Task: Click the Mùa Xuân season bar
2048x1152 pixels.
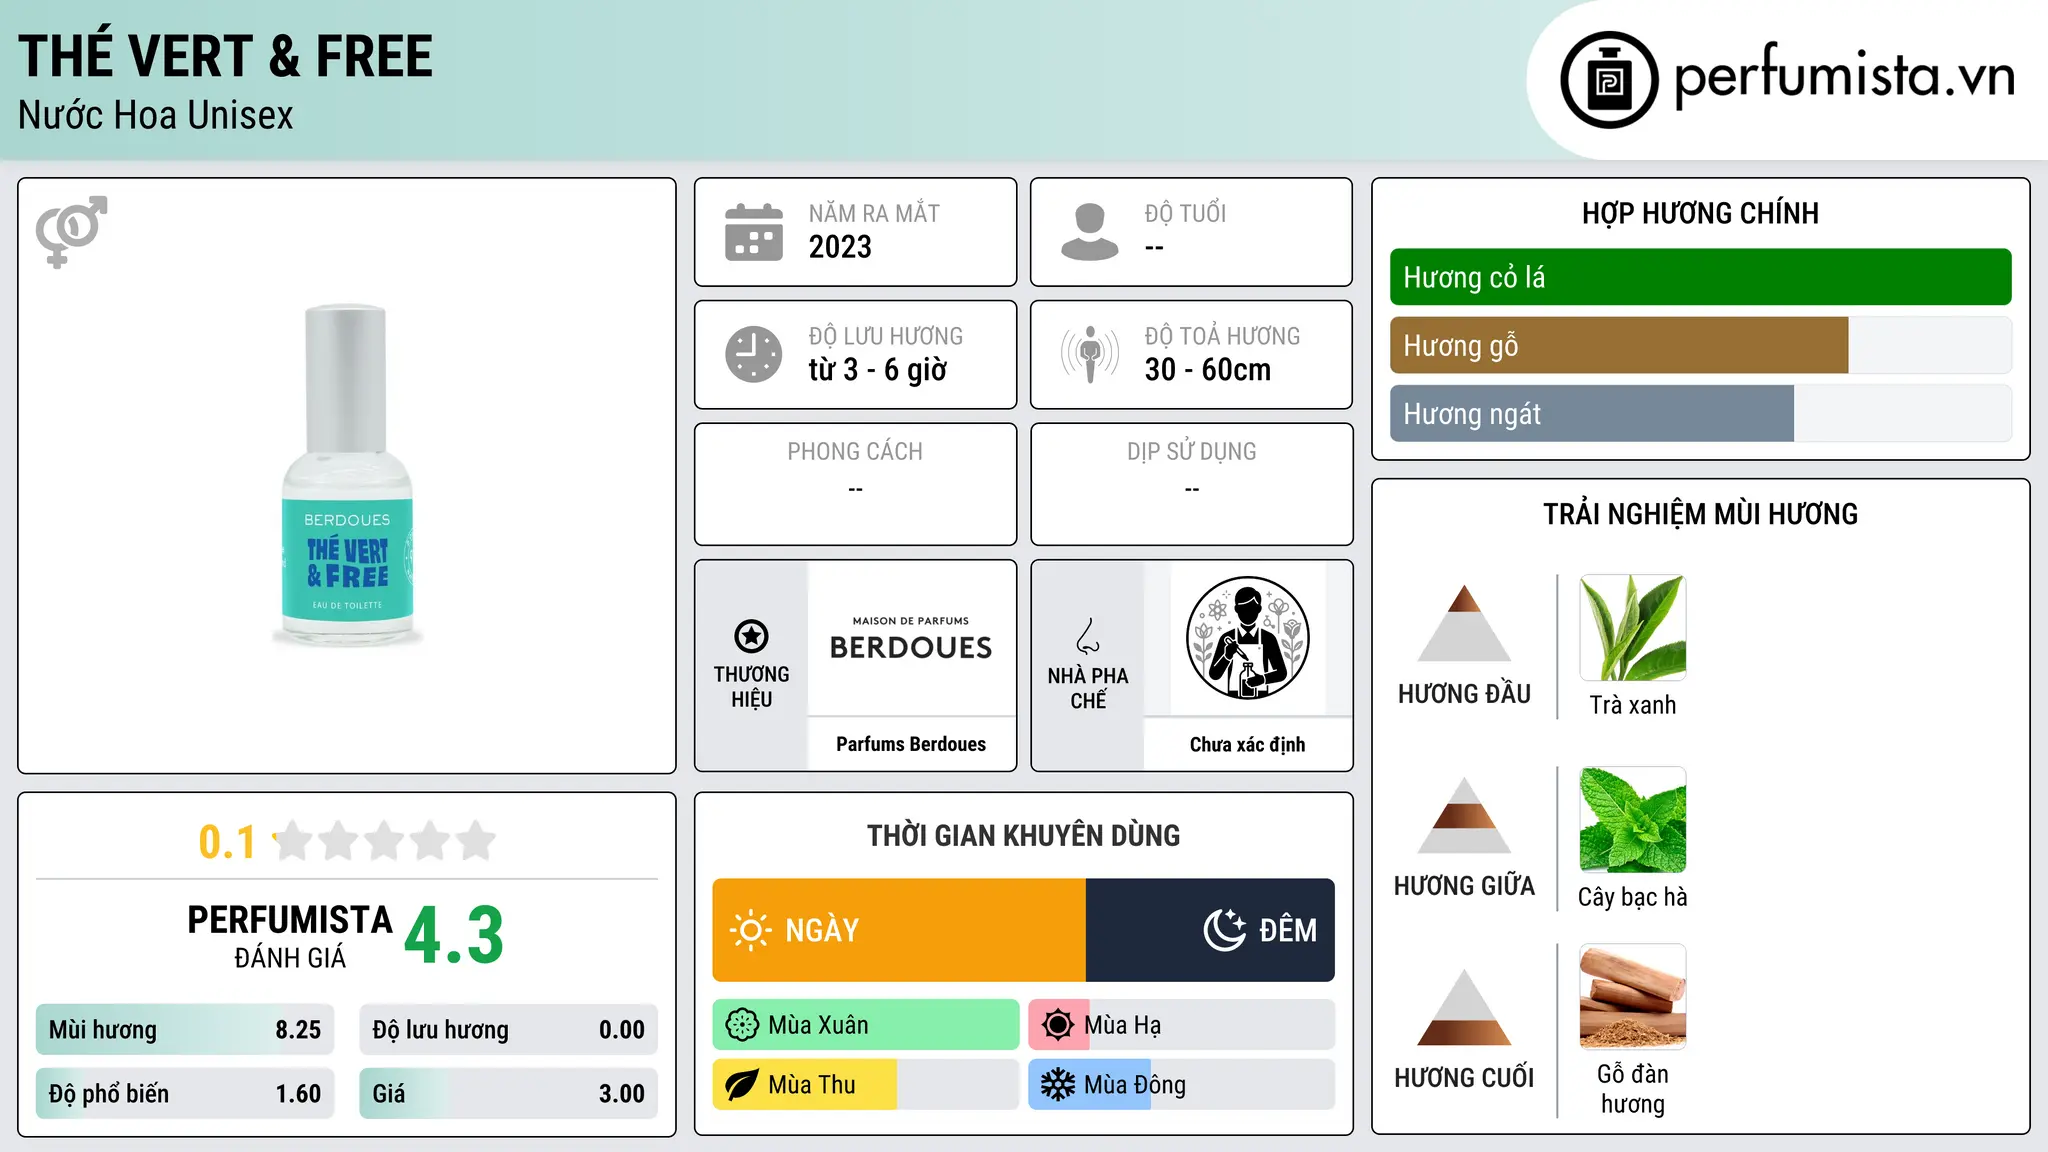Action: tap(866, 1025)
